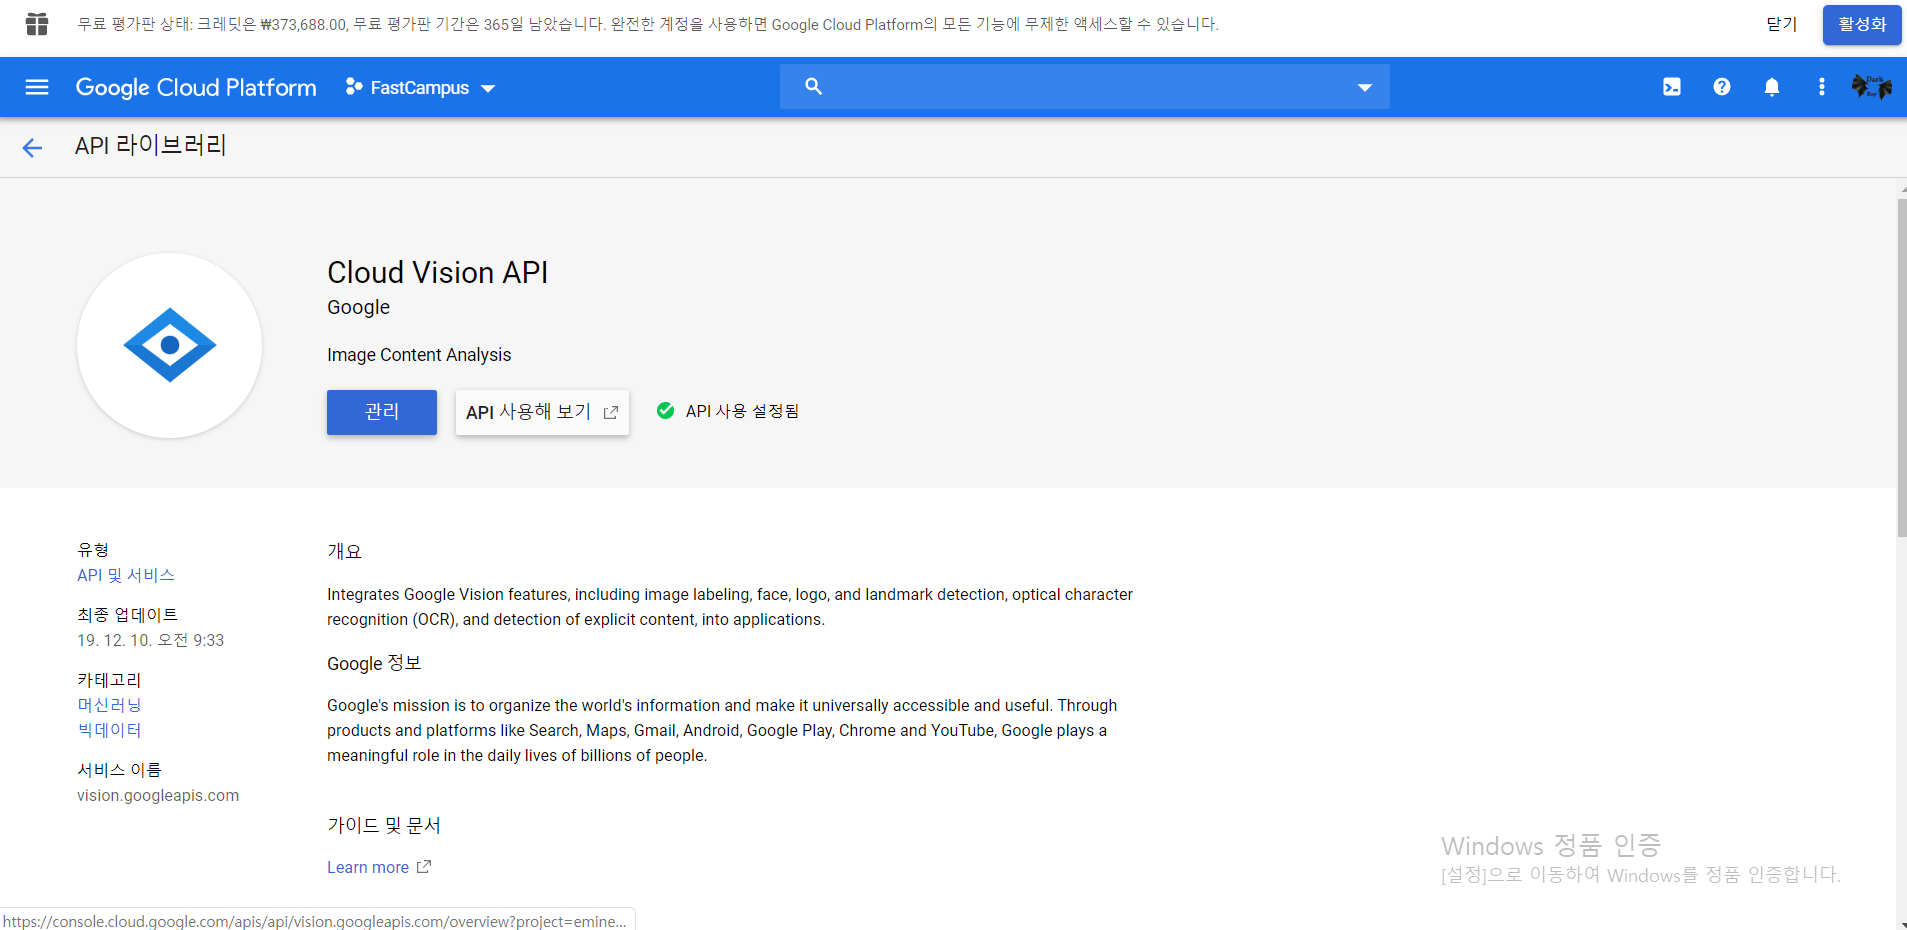Open the 머신러닝 category link

(109, 705)
